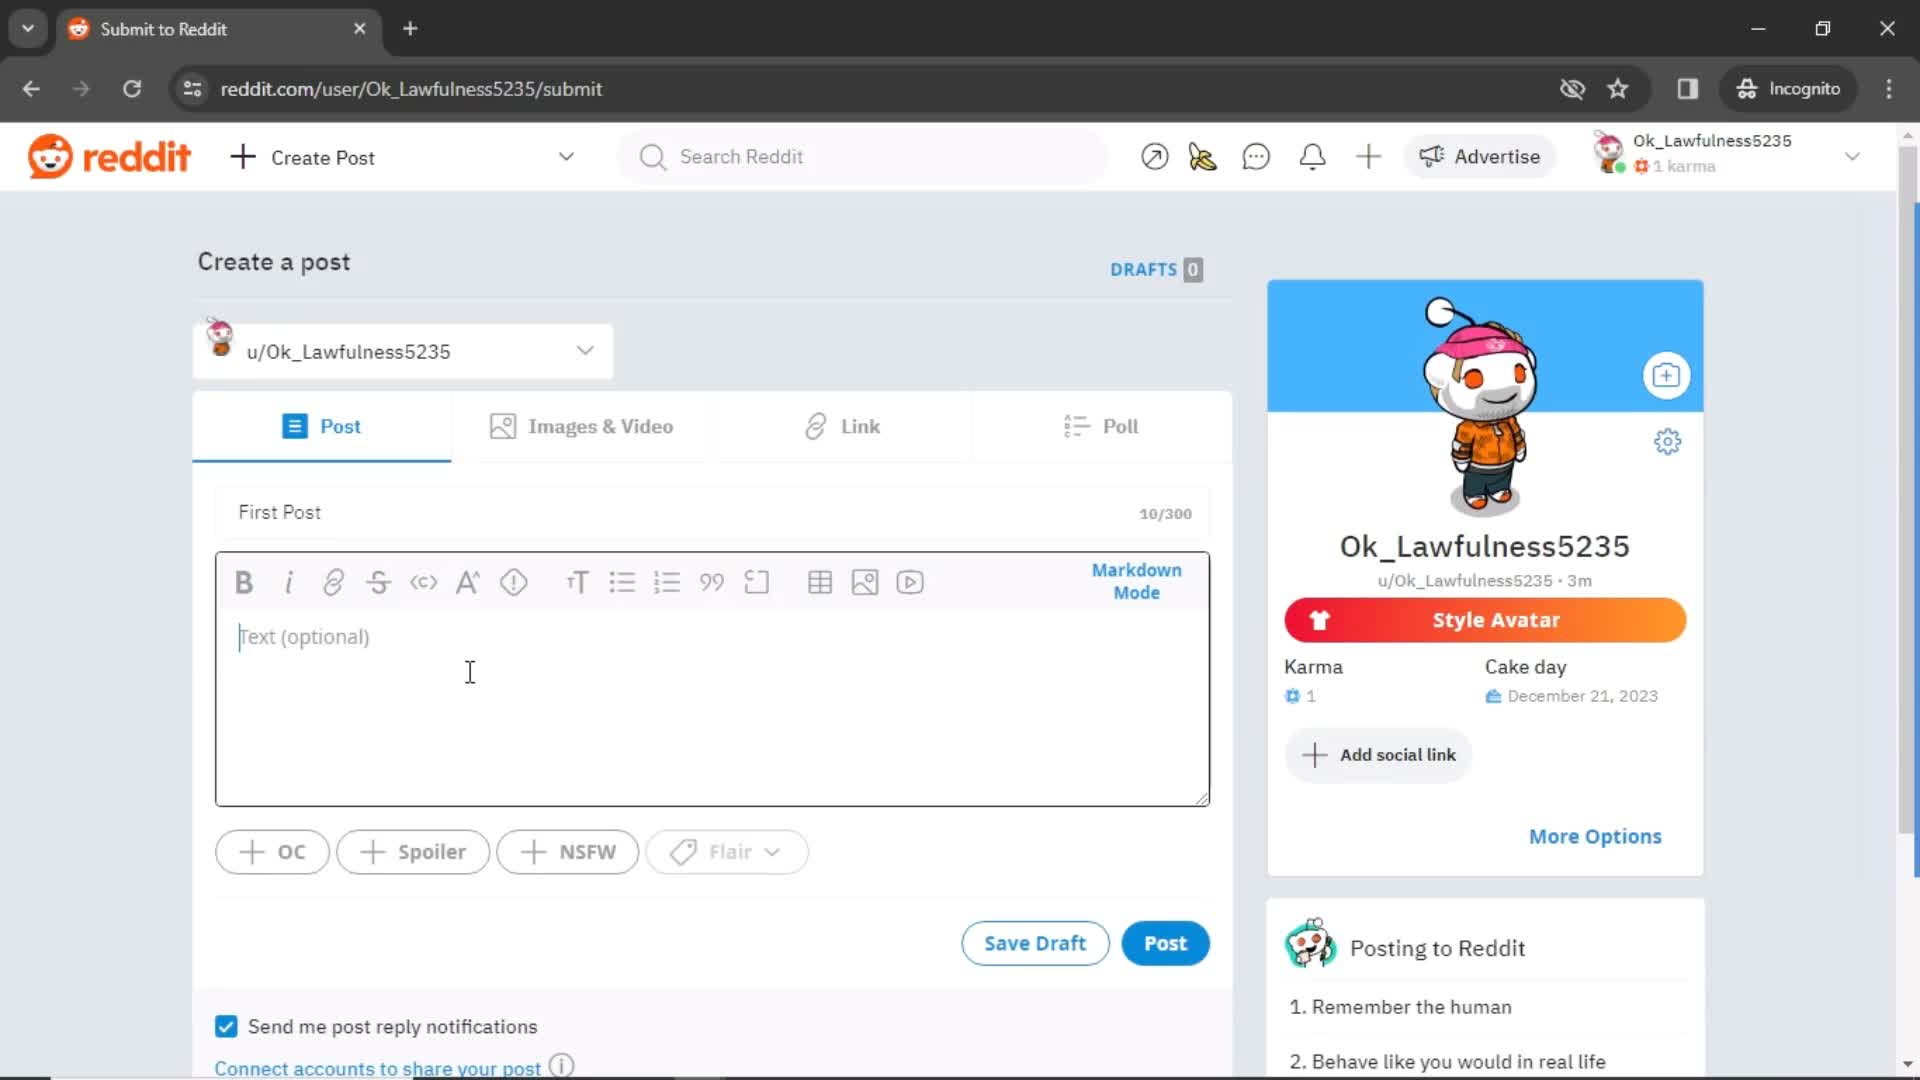Click Connect accounts to share post
Viewport: 1920px width, 1080px height.
(378, 1067)
